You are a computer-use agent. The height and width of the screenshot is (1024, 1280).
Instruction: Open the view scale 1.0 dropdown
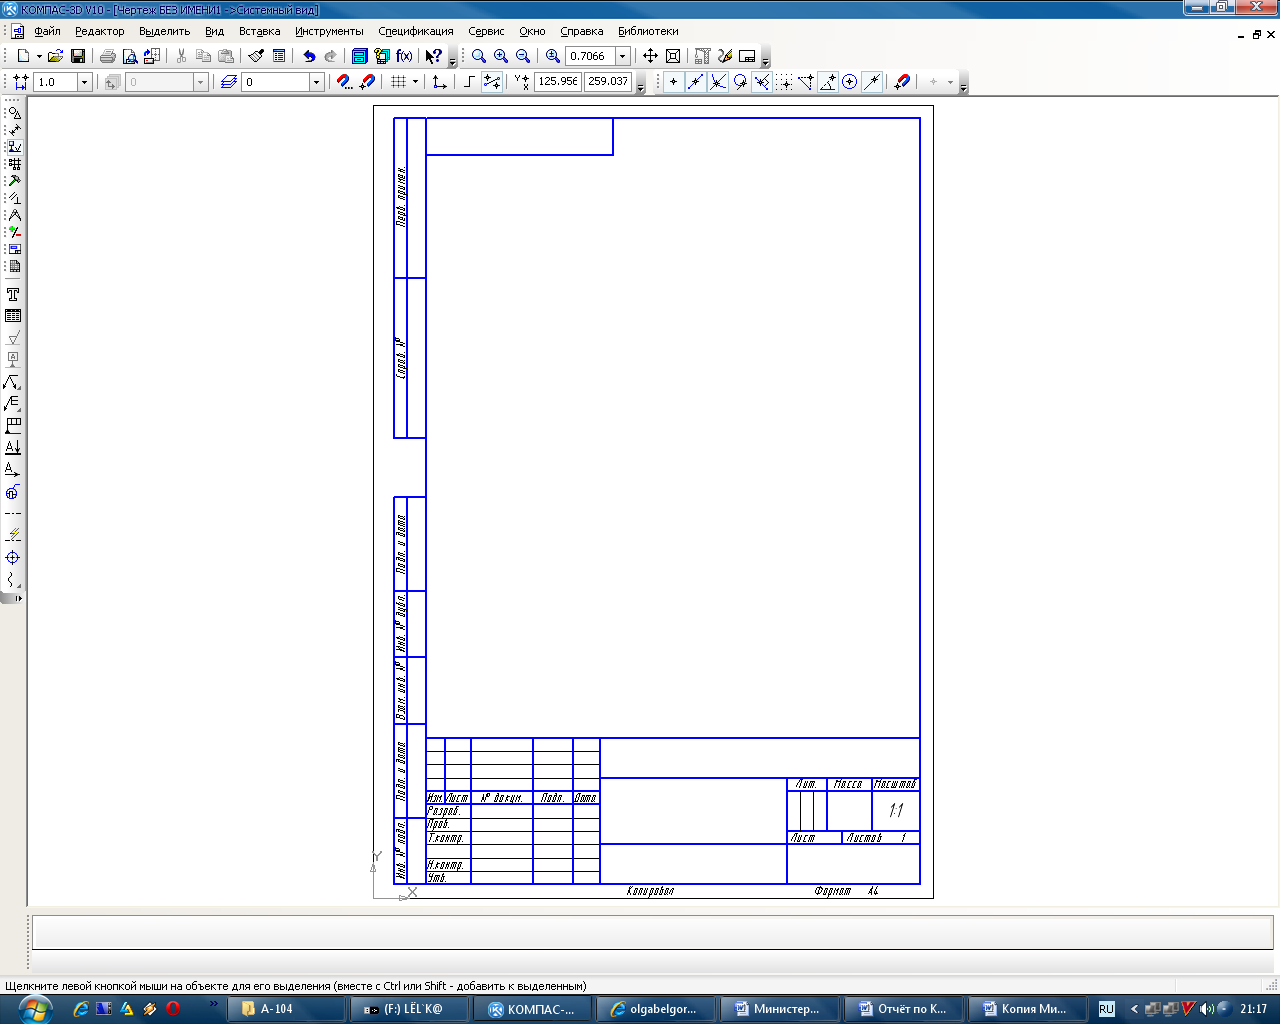pyautogui.click(x=84, y=82)
